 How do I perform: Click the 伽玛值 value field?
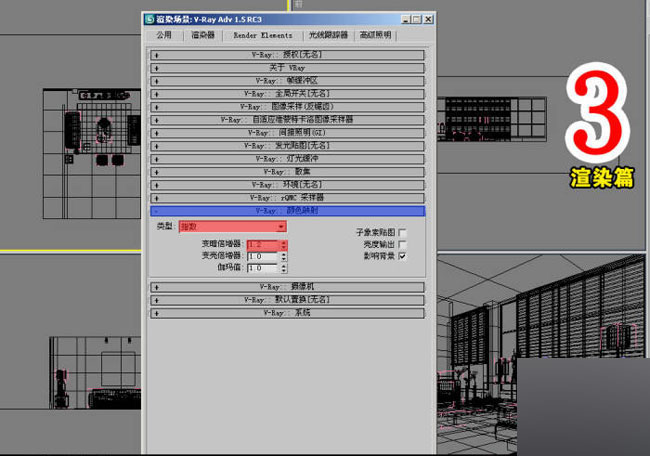coord(263,268)
